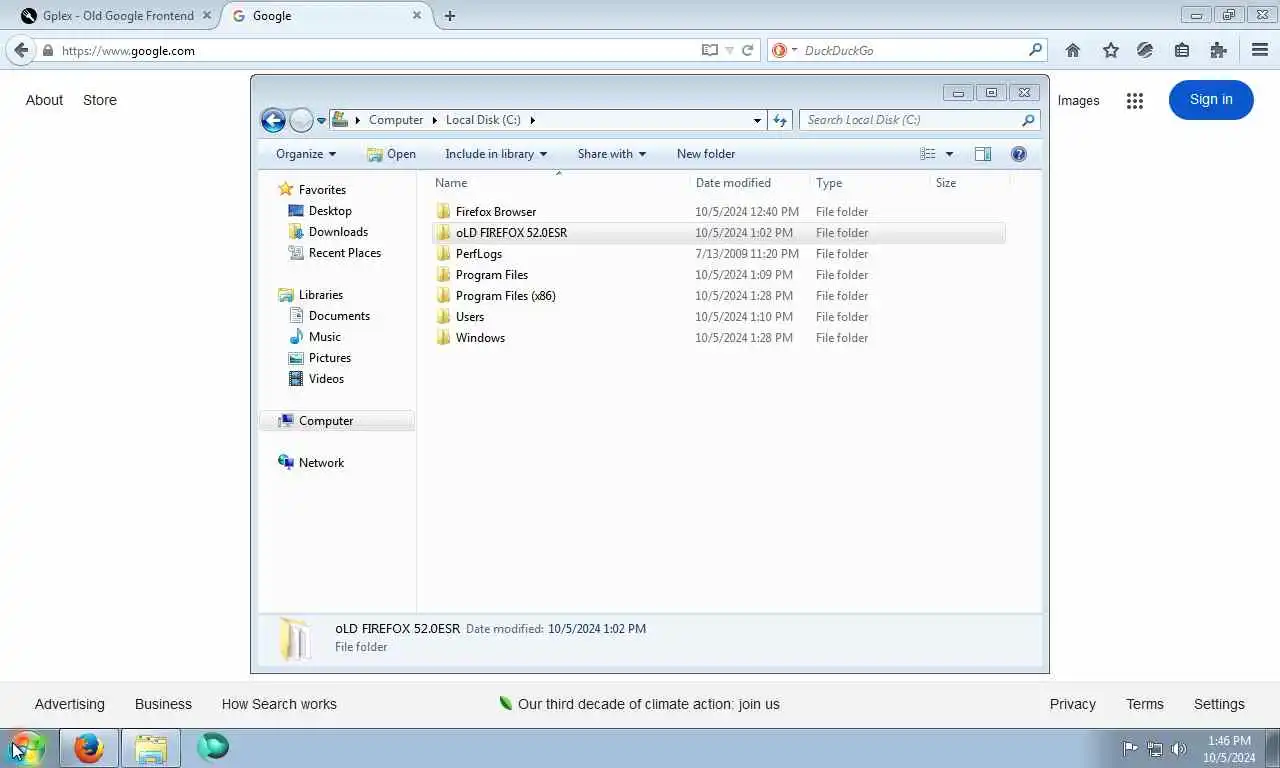Focus the Search Local Disk (C:) field
The height and width of the screenshot is (768, 1280).
point(919,120)
